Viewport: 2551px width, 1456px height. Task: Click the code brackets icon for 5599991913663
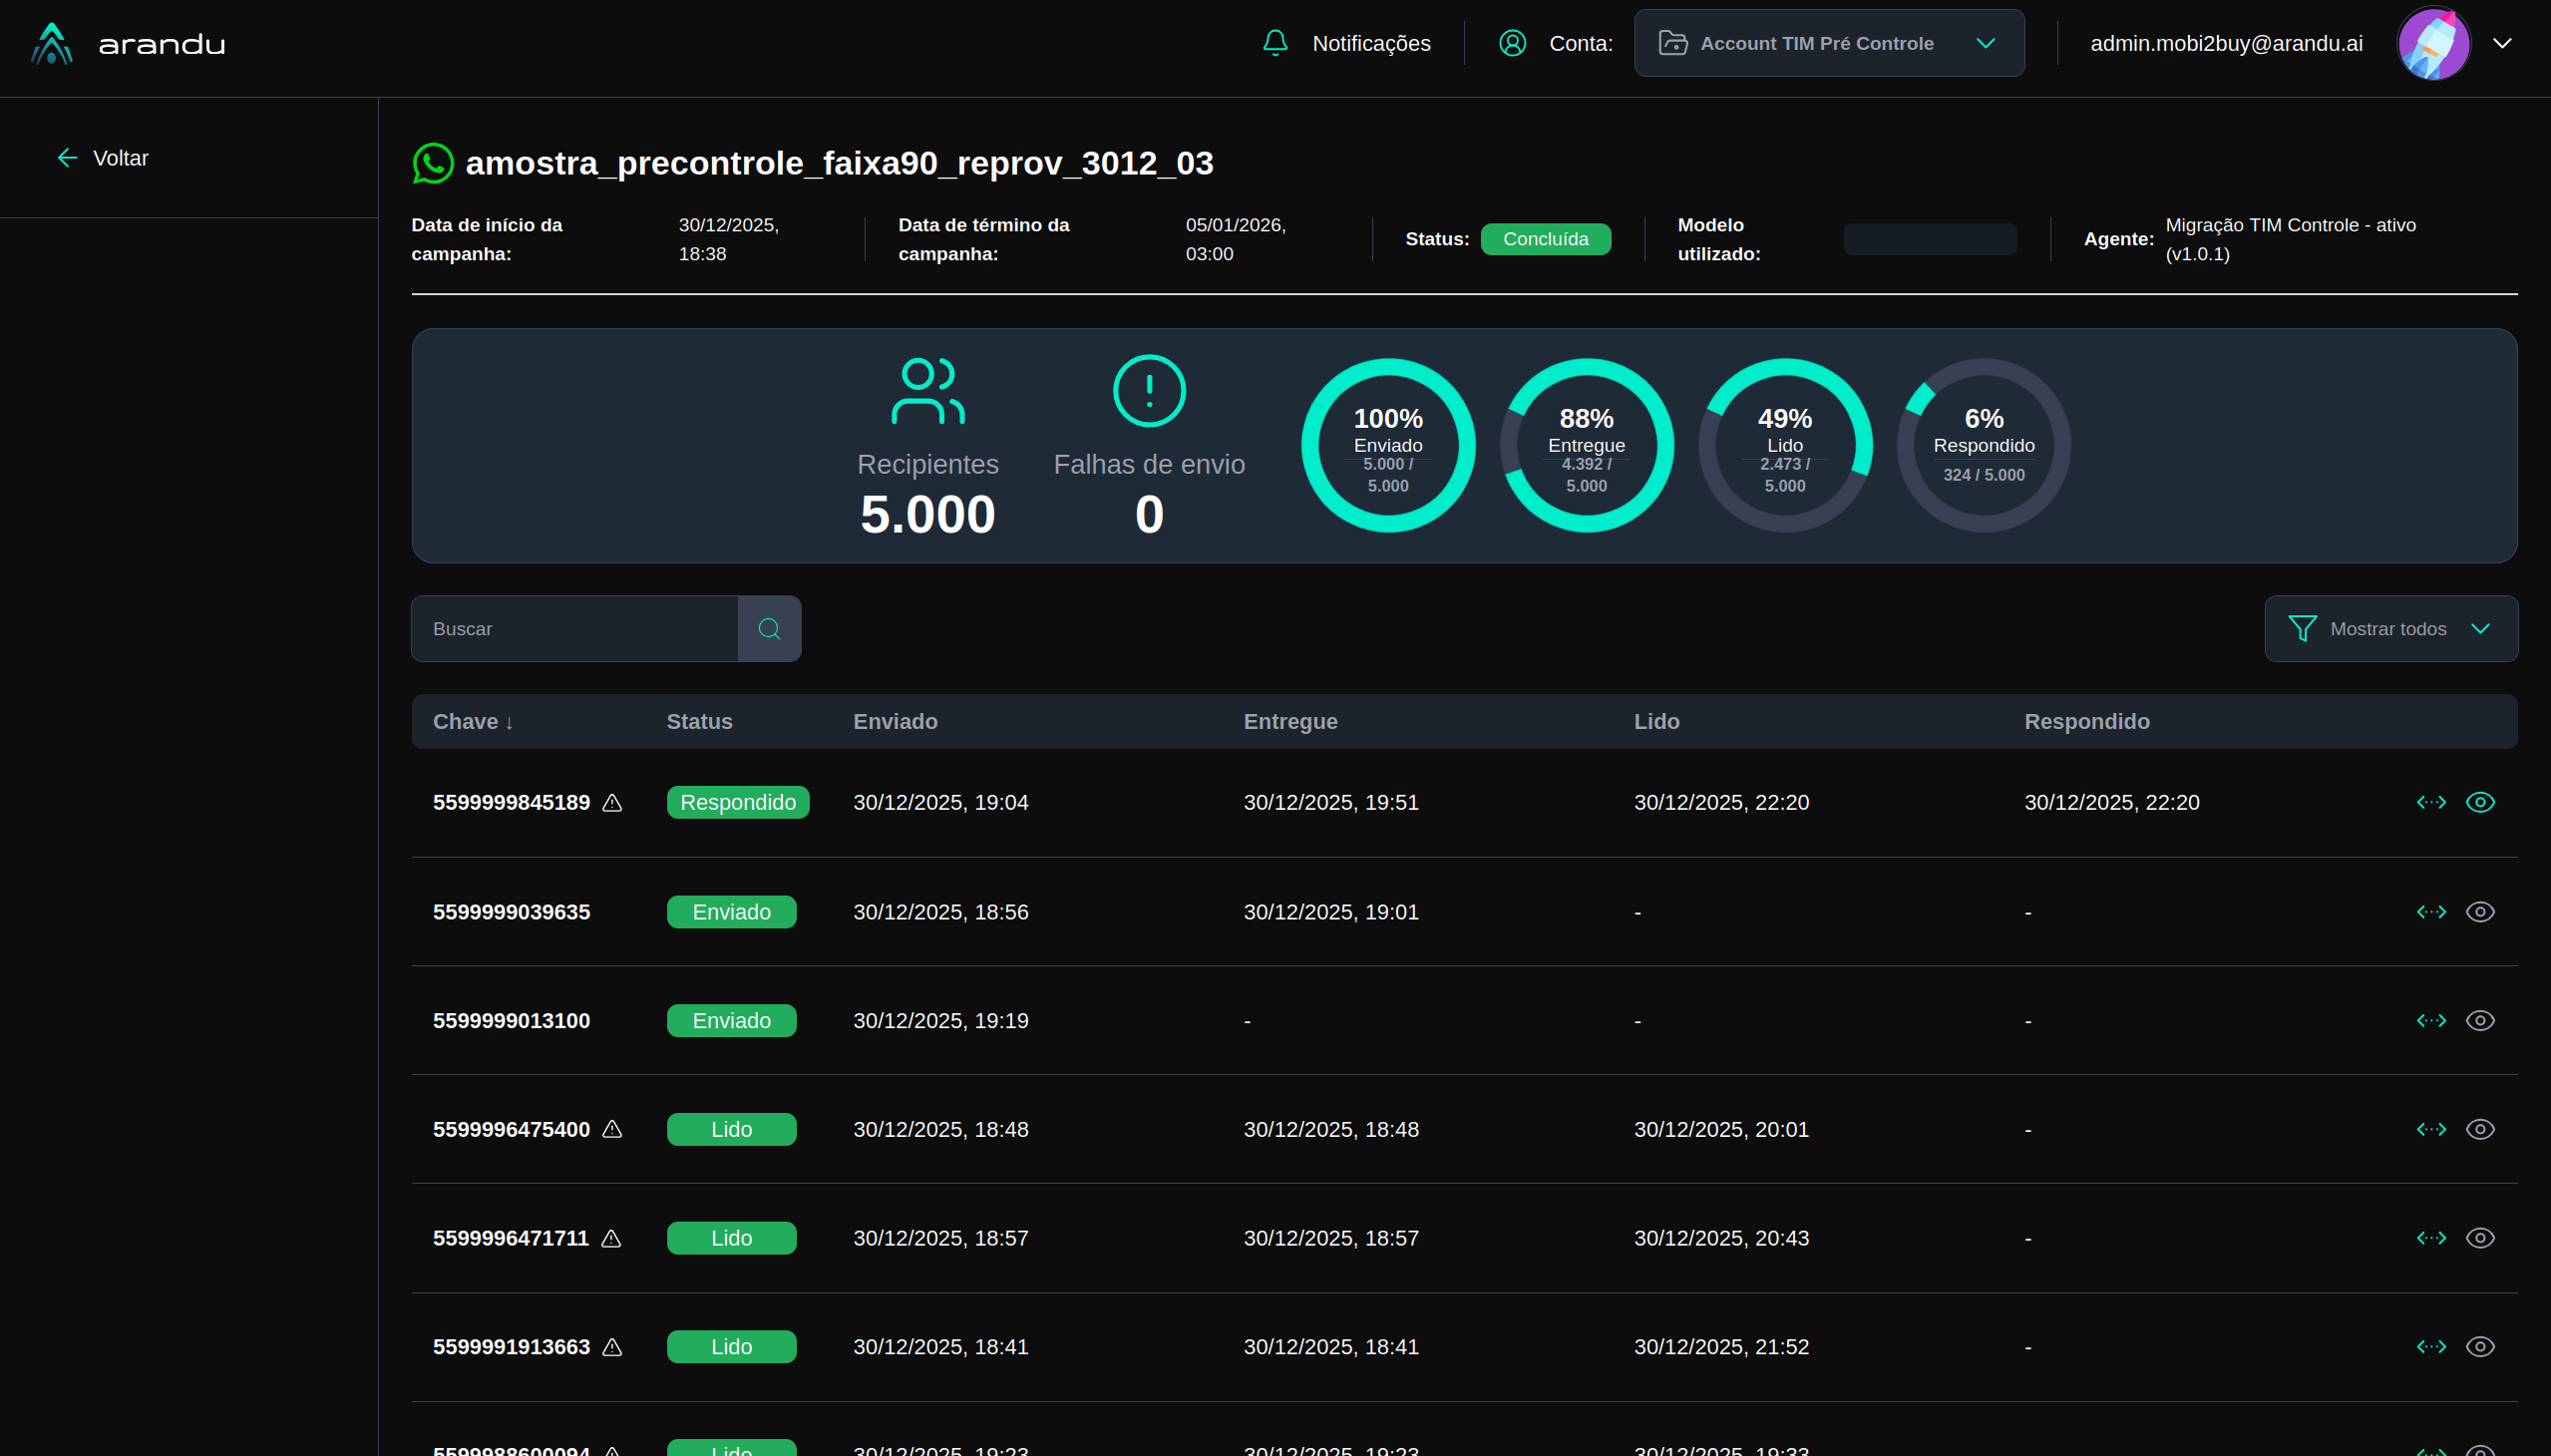click(2431, 1347)
